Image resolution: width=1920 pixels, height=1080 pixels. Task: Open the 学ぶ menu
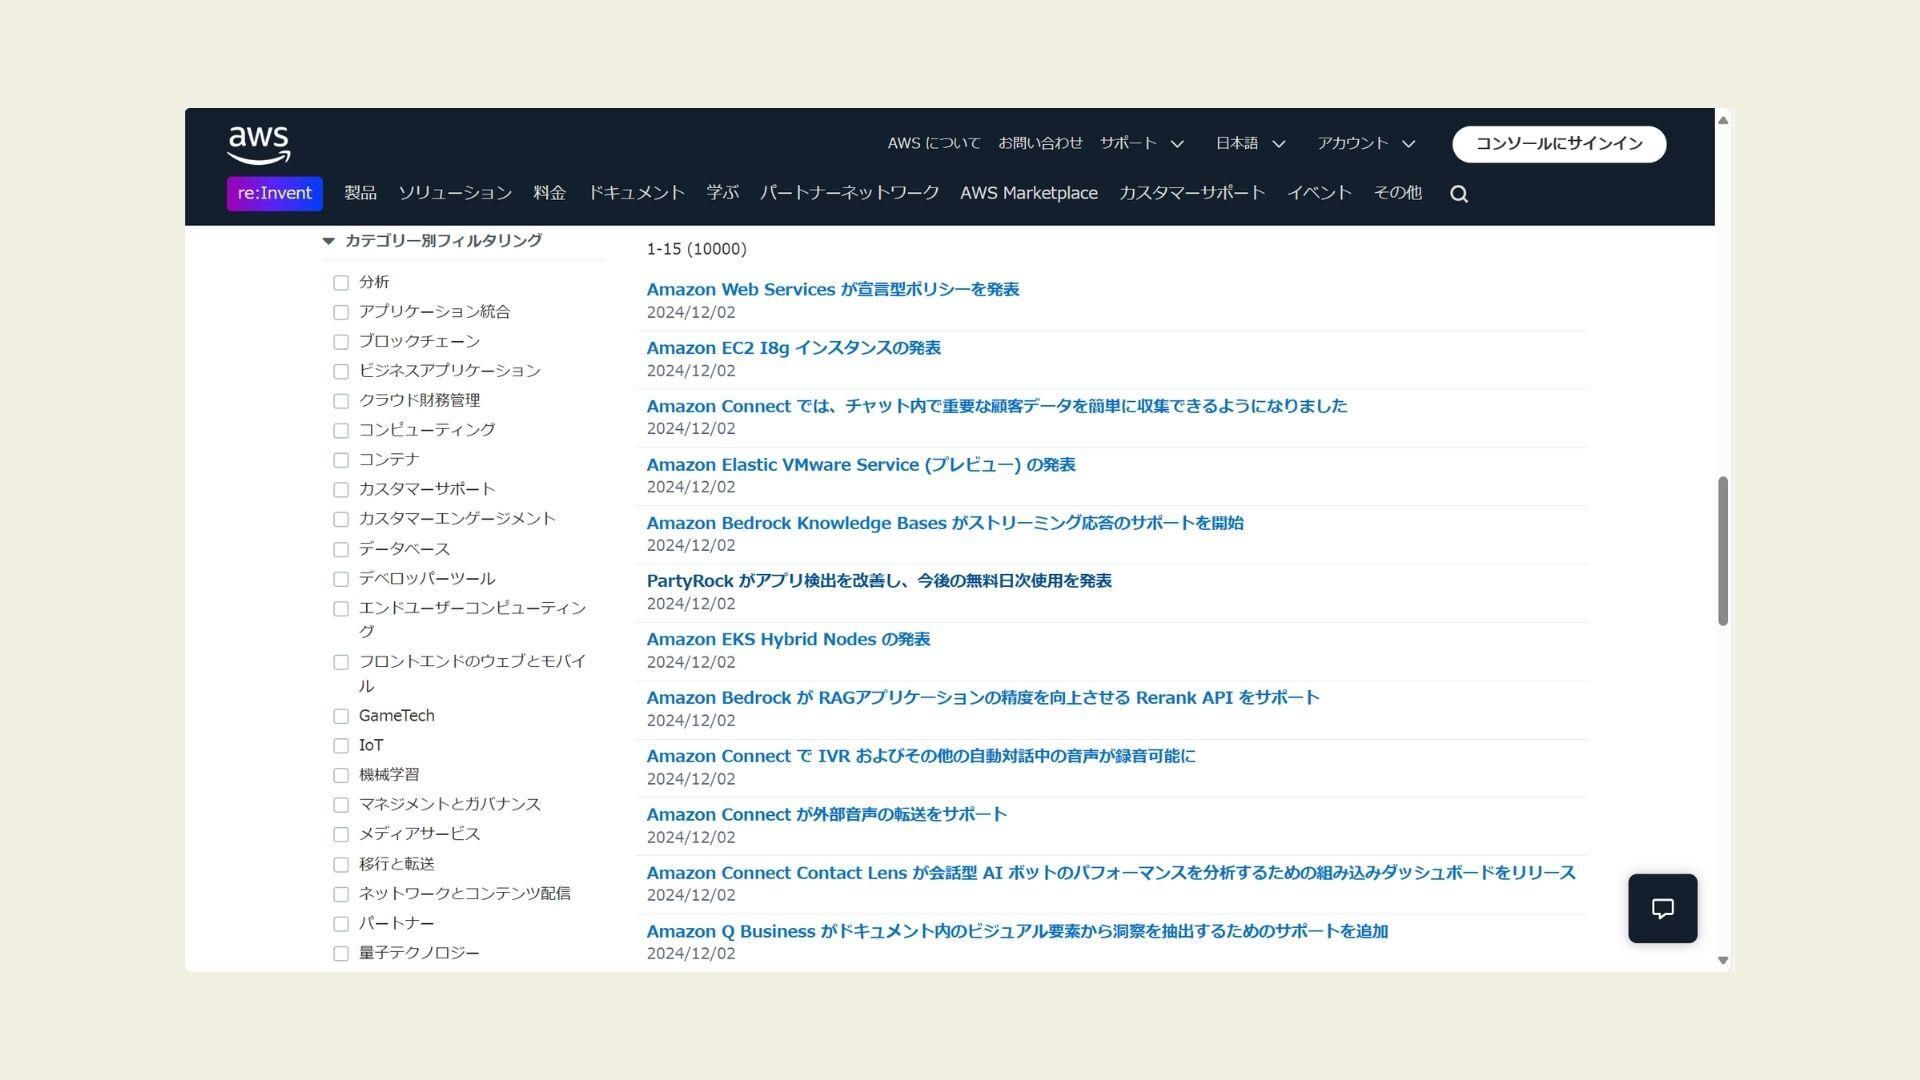(x=722, y=193)
